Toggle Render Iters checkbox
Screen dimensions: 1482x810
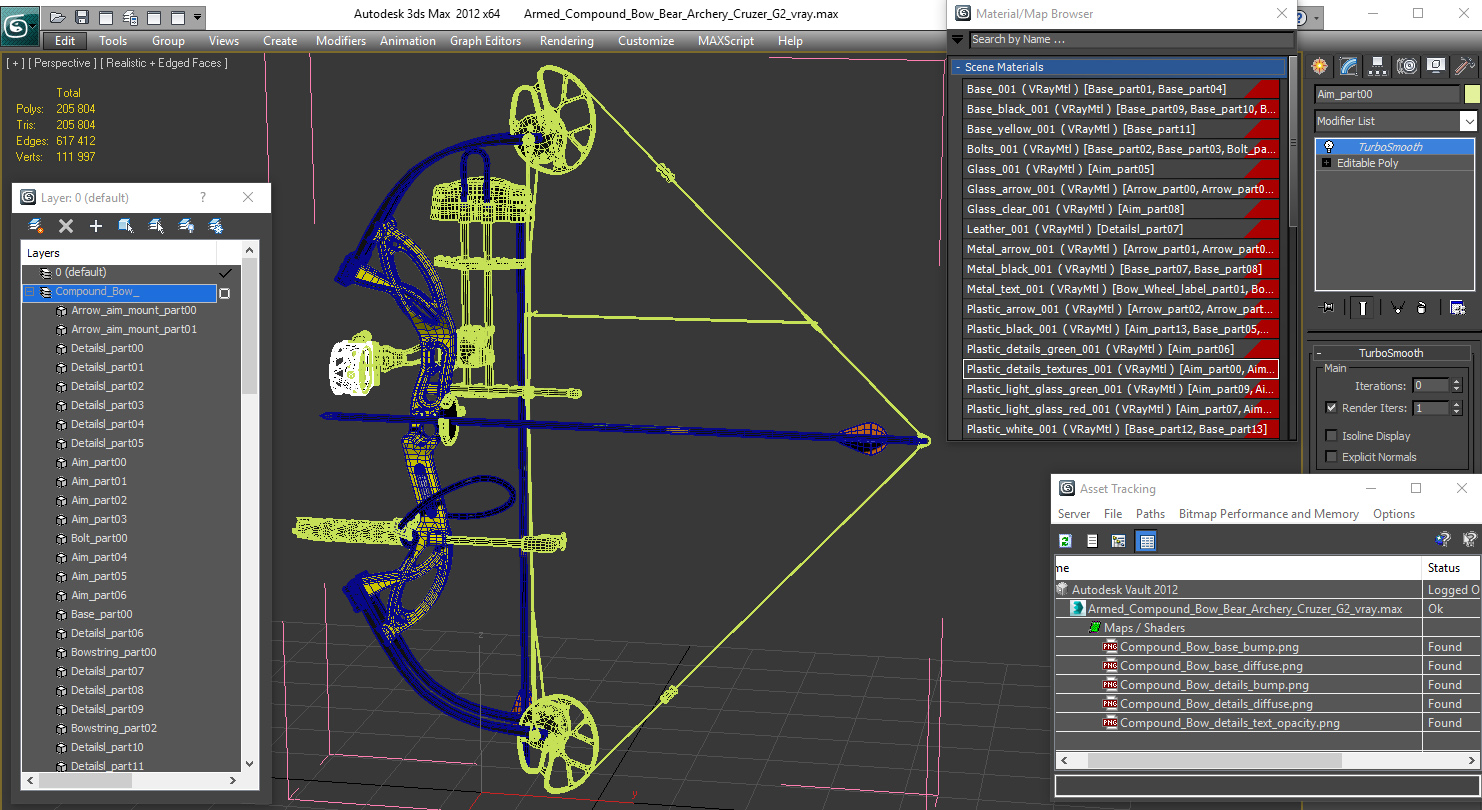click(1331, 408)
